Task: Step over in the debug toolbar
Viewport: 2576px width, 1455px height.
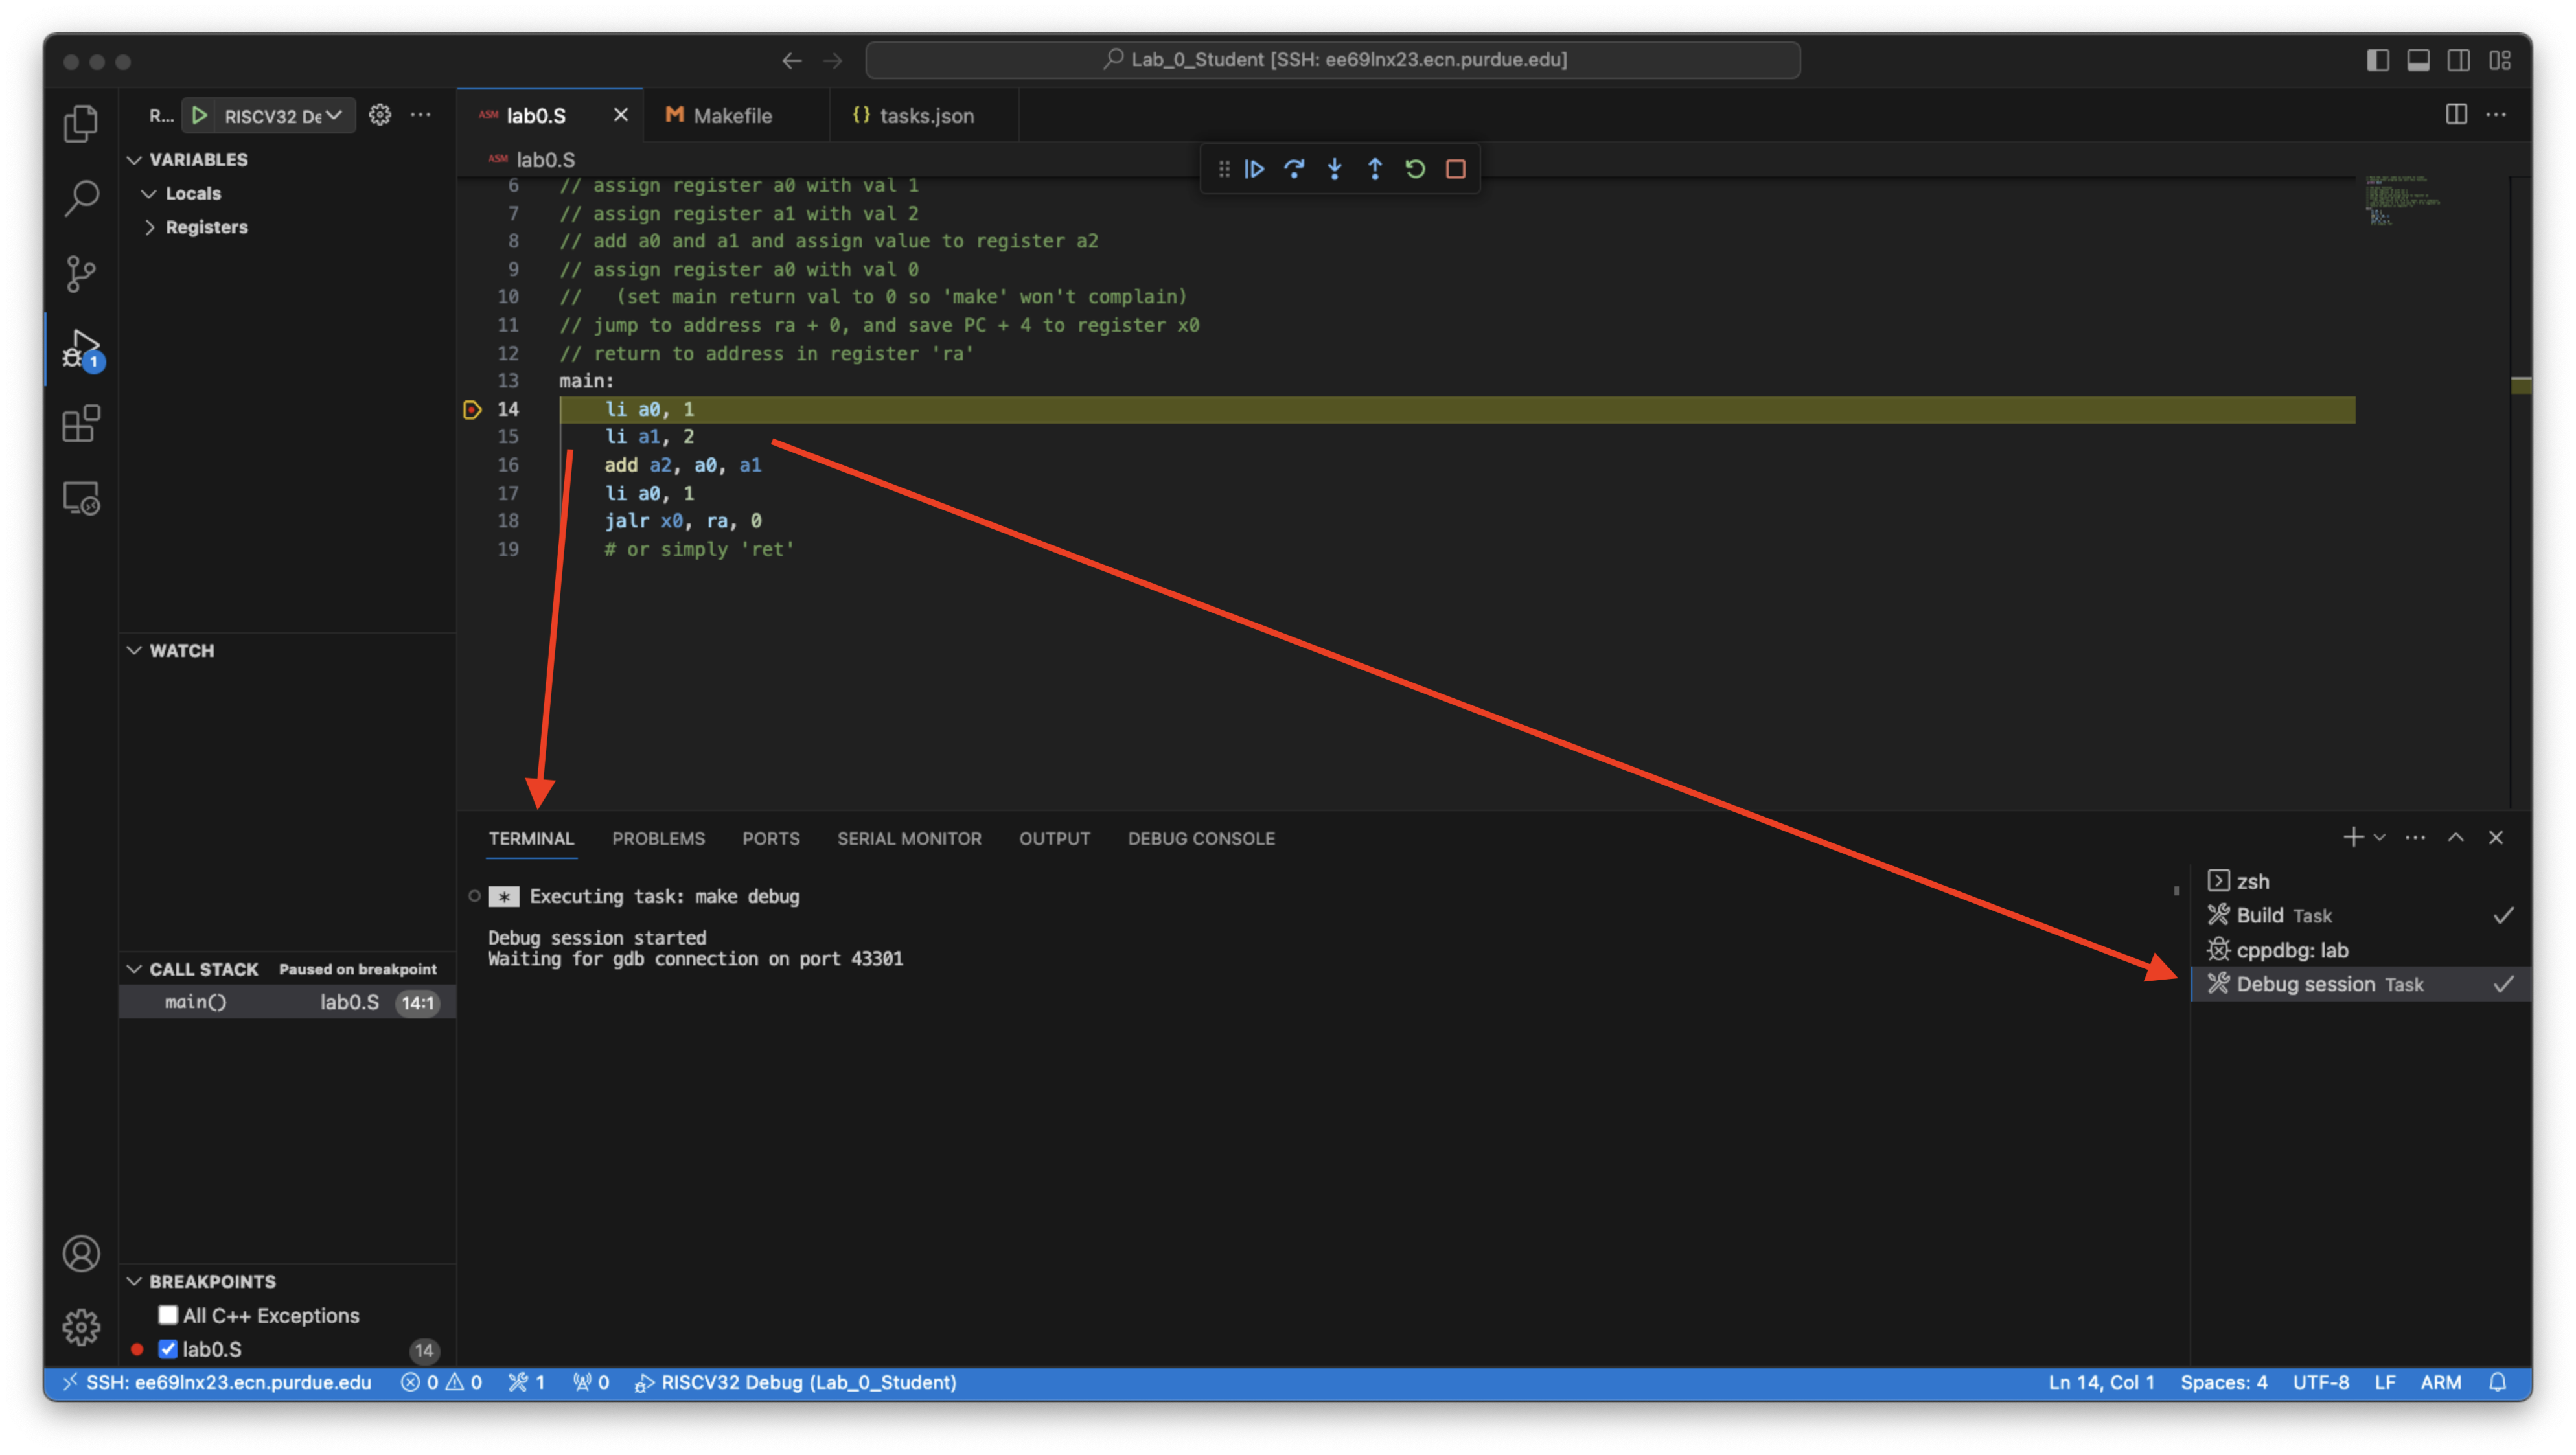Action: [x=1294, y=169]
